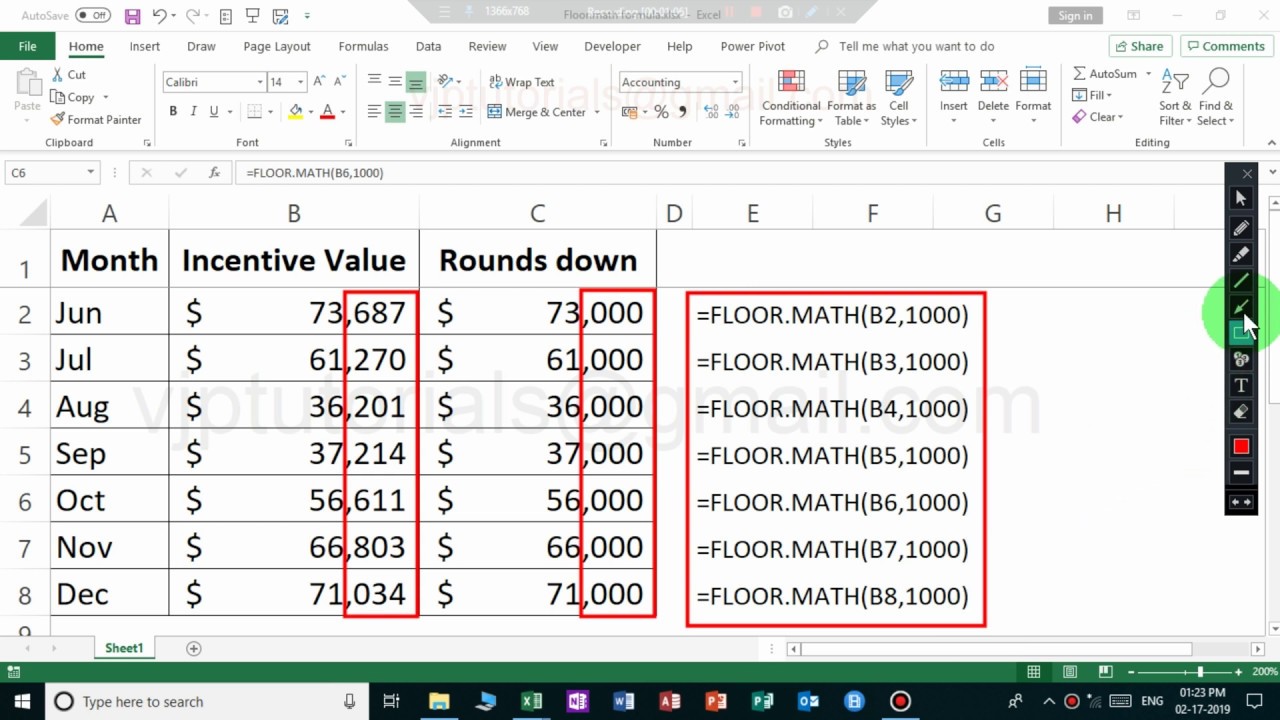Select the Sheet1 worksheet tab
1280x720 pixels.
pyautogui.click(x=124, y=648)
